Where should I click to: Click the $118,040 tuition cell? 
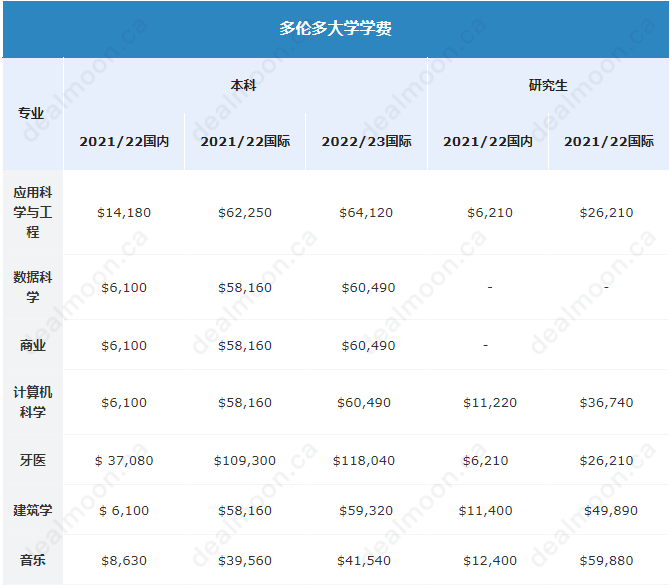(x=364, y=461)
